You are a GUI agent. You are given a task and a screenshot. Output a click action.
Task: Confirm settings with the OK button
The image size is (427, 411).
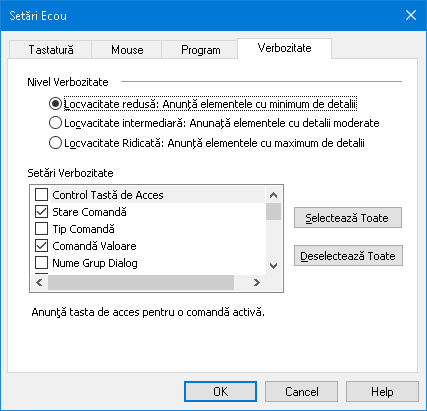[220, 391]
